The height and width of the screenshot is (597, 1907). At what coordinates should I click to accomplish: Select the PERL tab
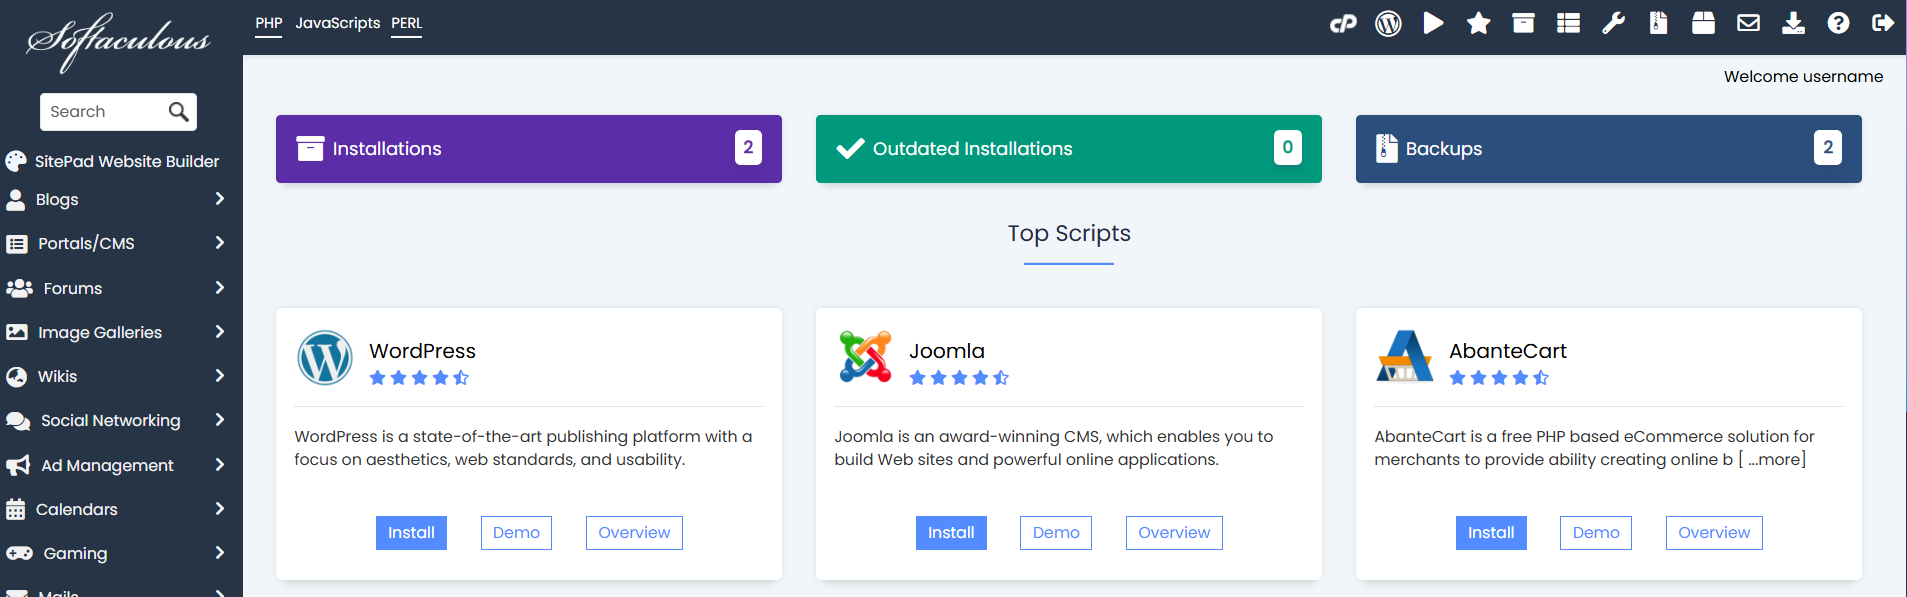tap(406, 23)
